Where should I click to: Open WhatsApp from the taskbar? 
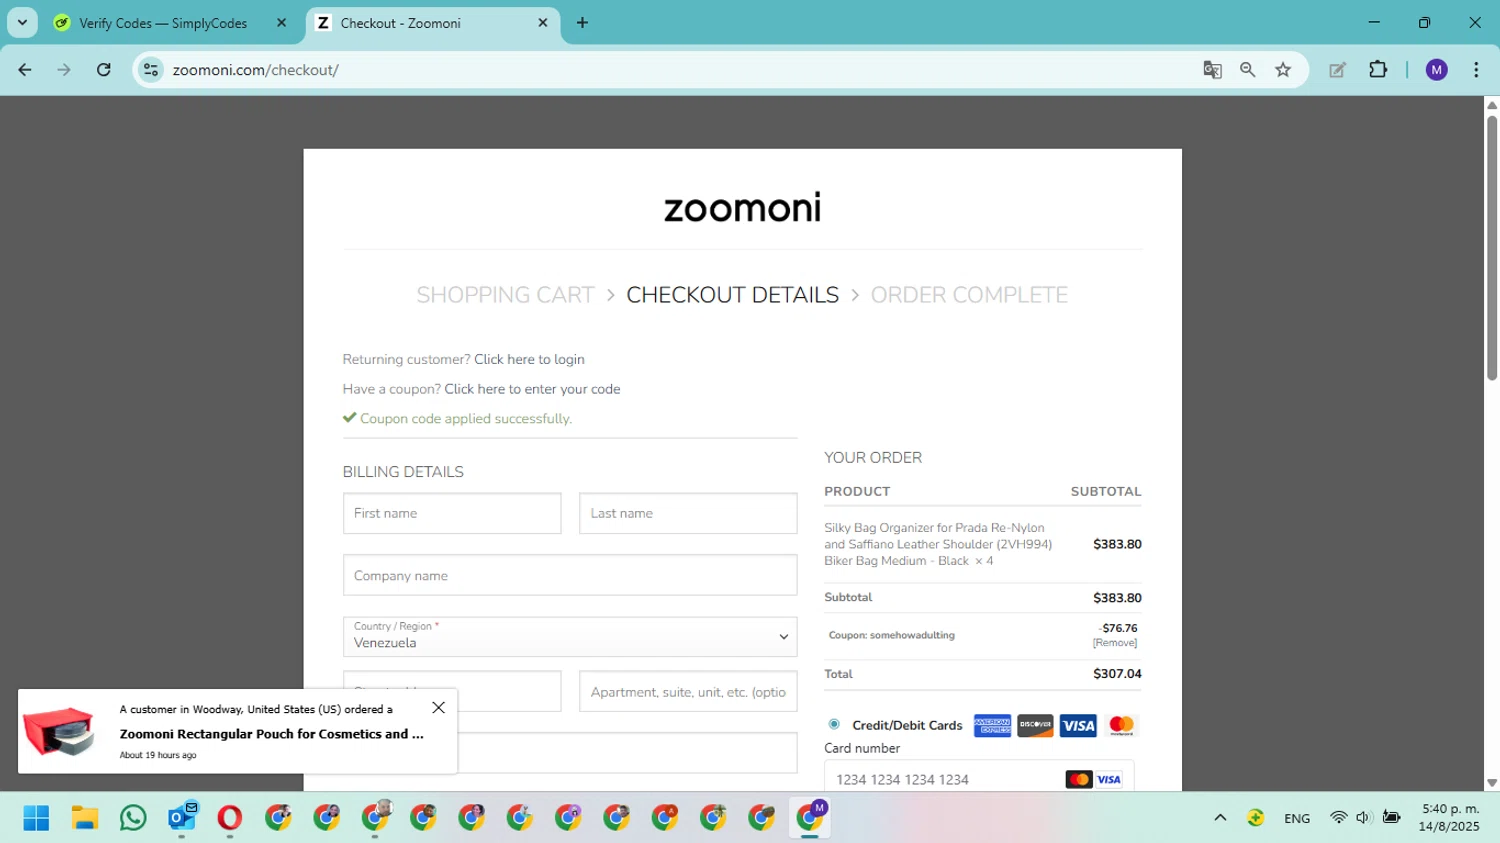[x=133, y=818]
